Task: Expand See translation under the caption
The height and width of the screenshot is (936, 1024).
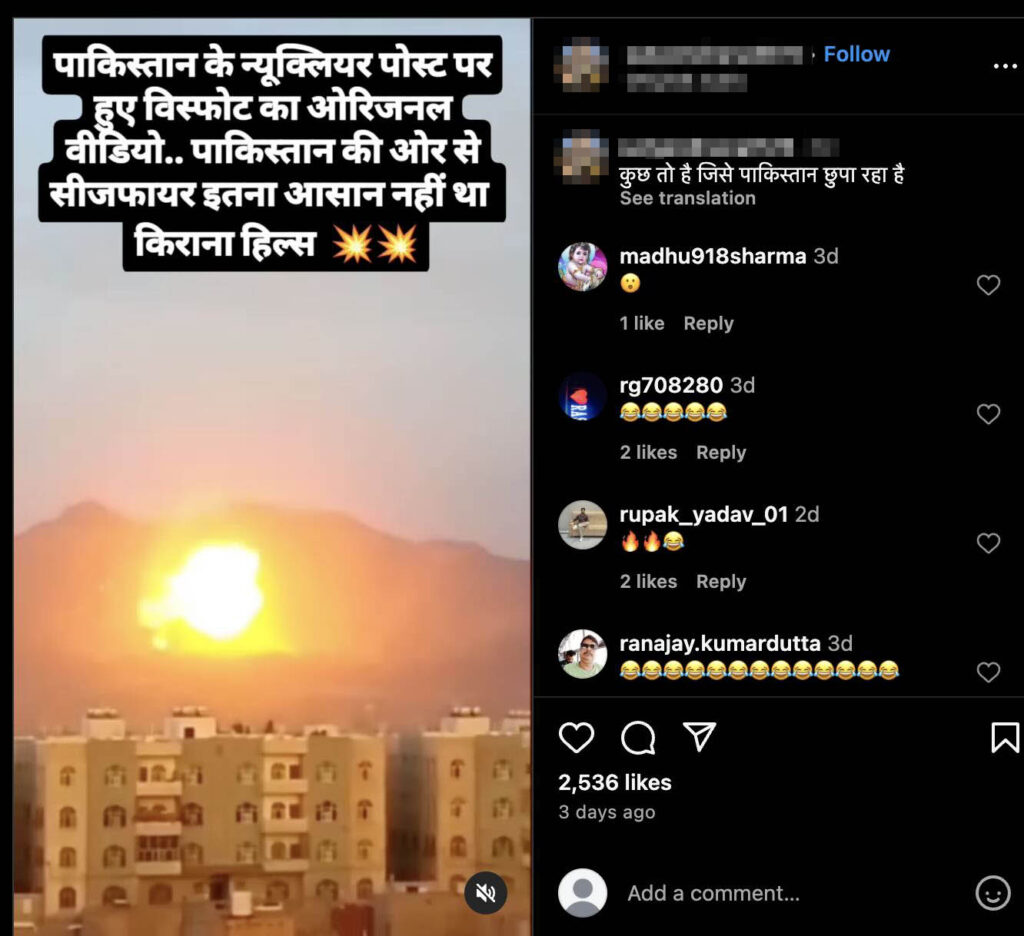Action: (x=687, y=198)
